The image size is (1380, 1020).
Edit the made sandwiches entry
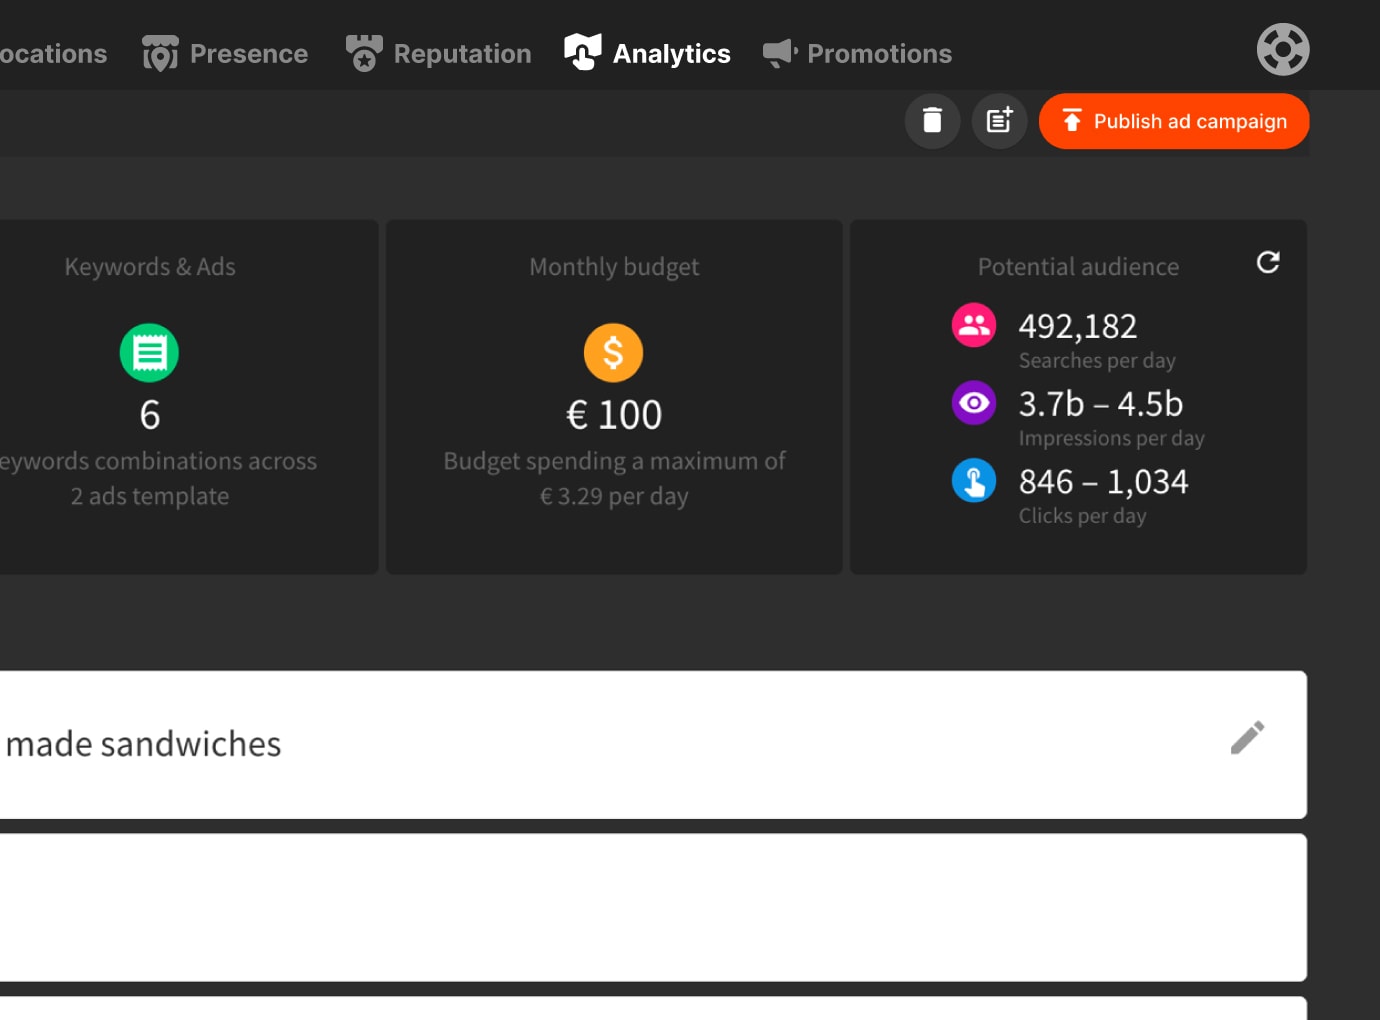click(x=1247, y=738)
